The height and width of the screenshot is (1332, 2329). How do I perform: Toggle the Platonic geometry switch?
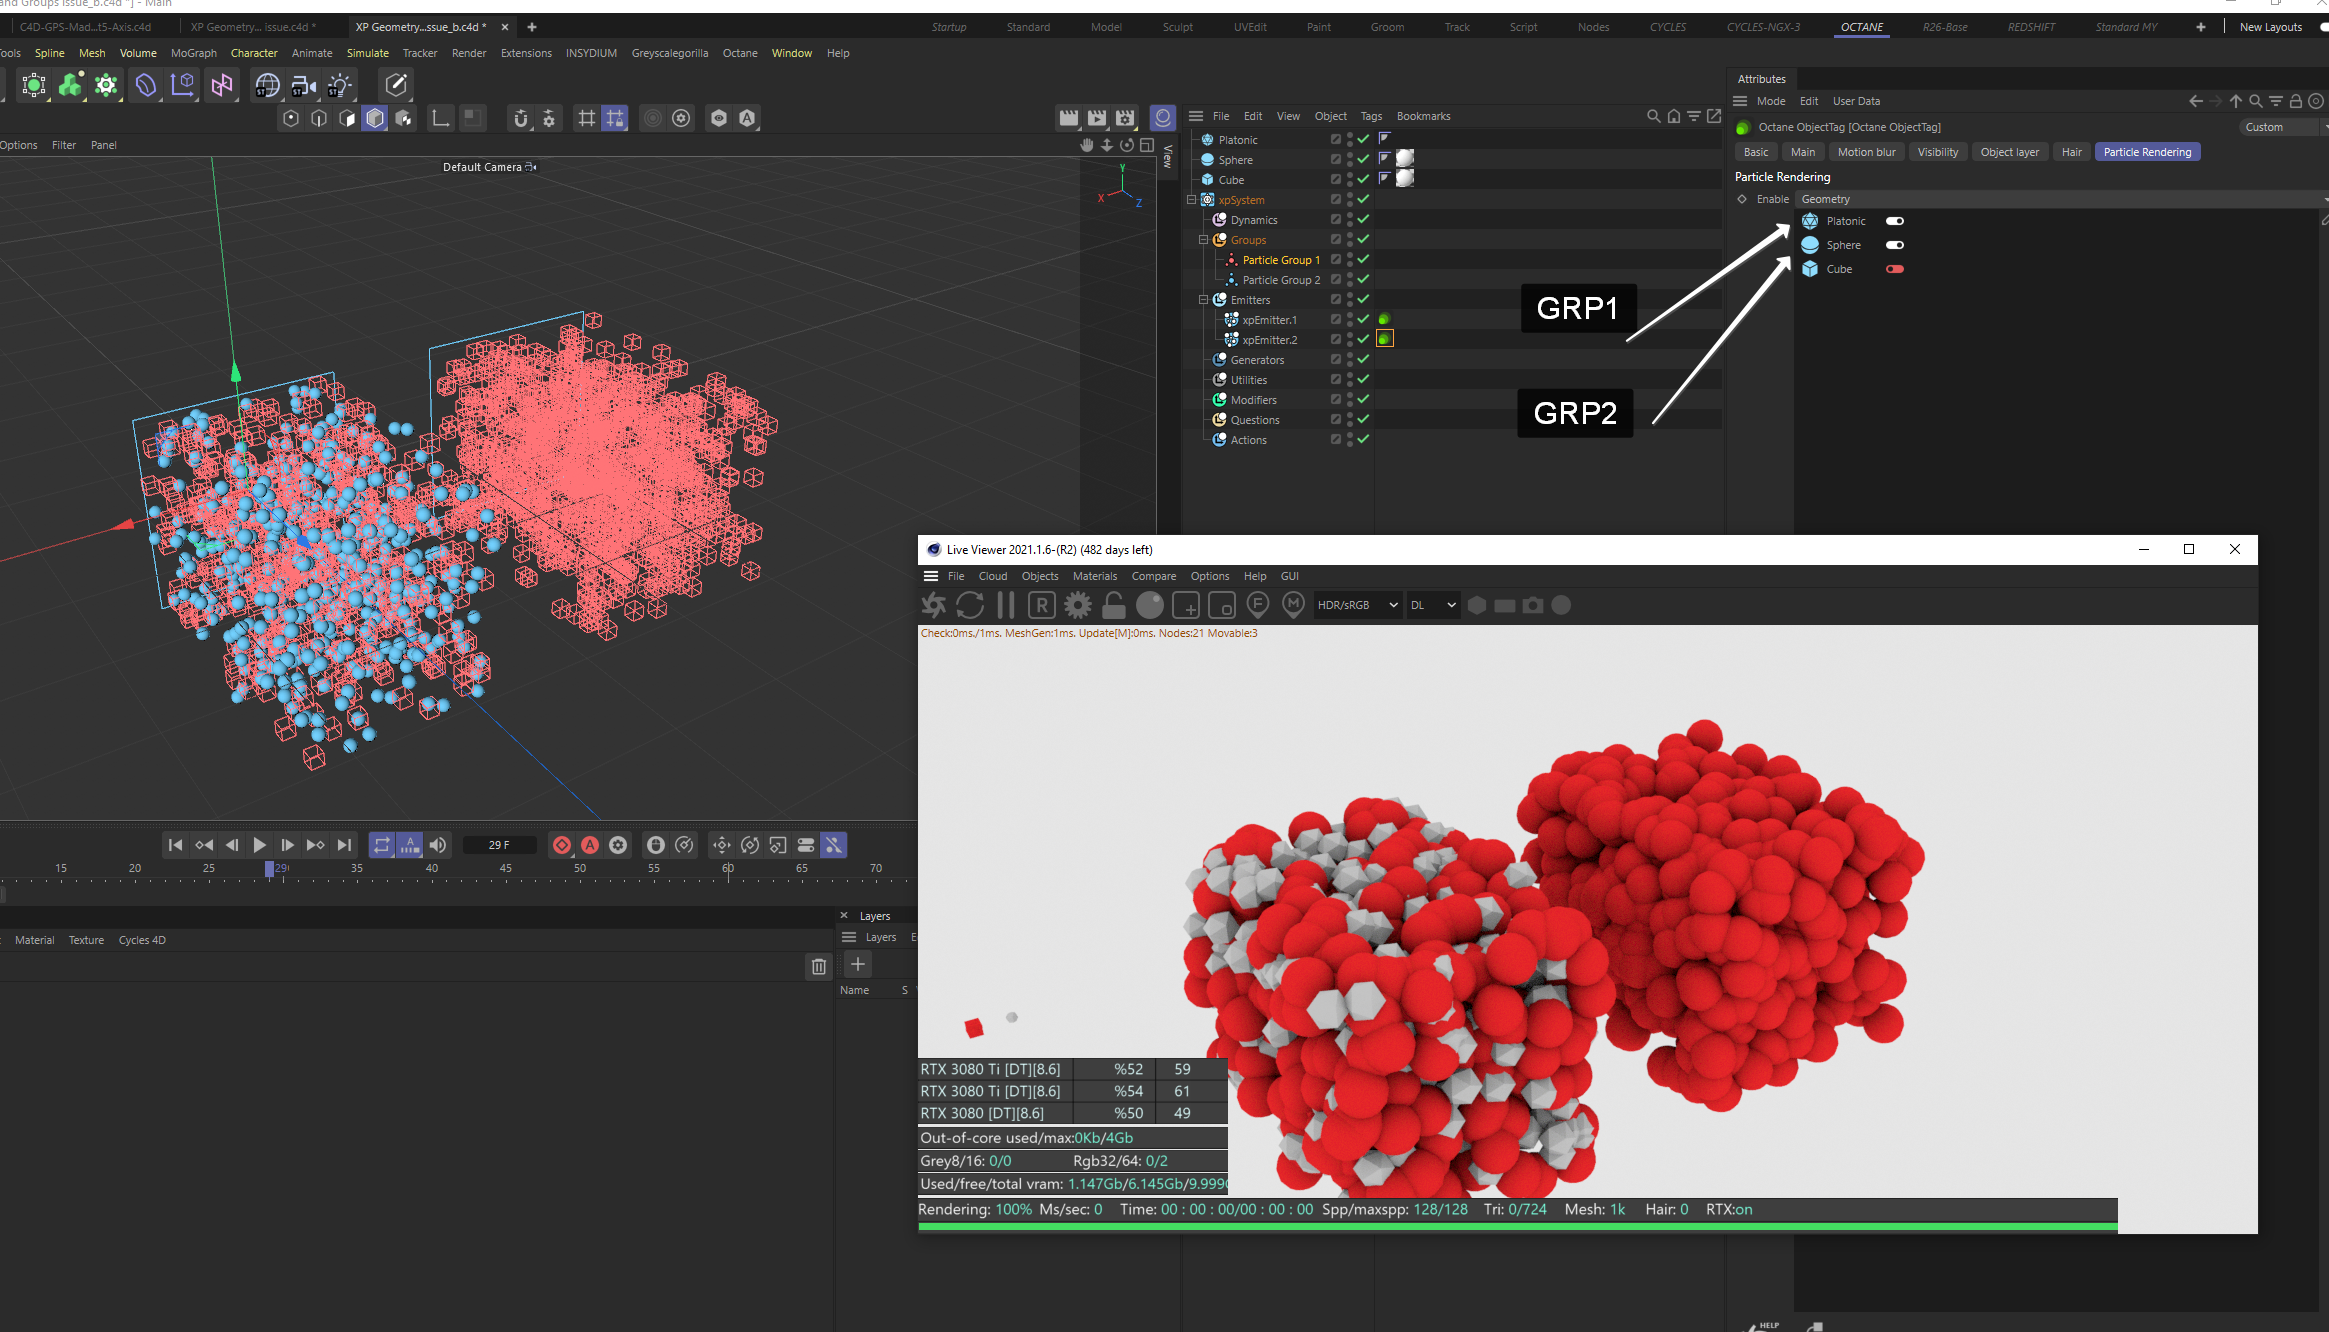(1894, 221)
